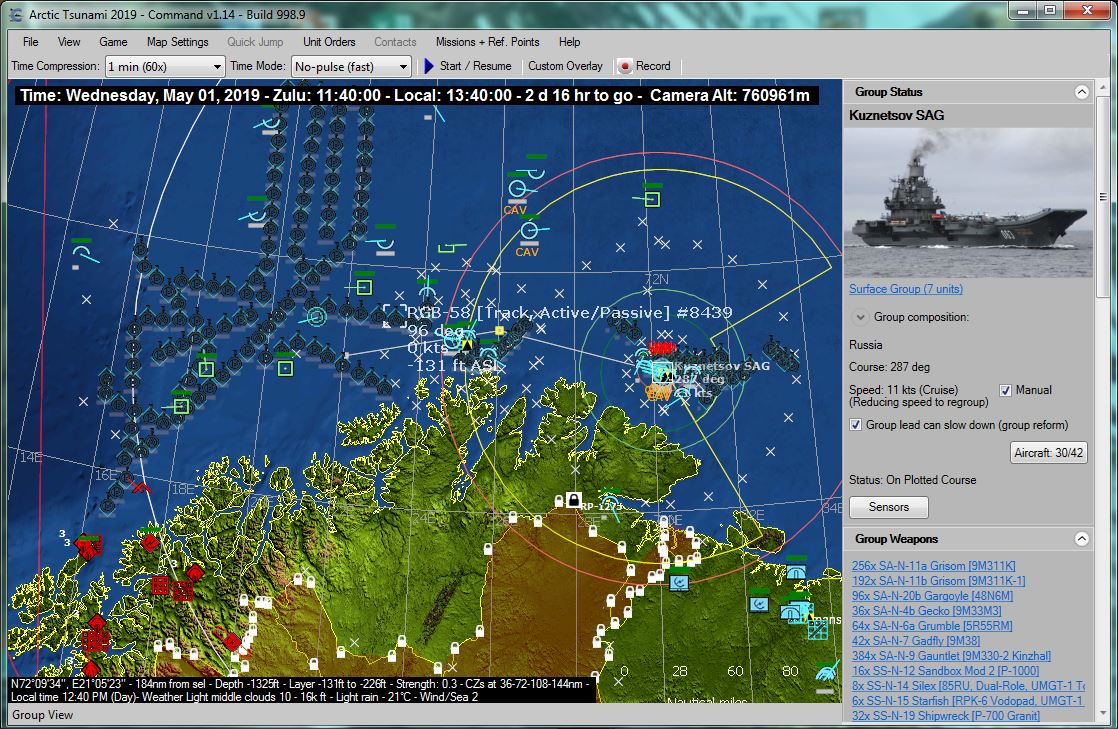Select the red hostile ship icon near 16E
The height and width of the screenshot is (729, 1118).
tap(140, 488)
